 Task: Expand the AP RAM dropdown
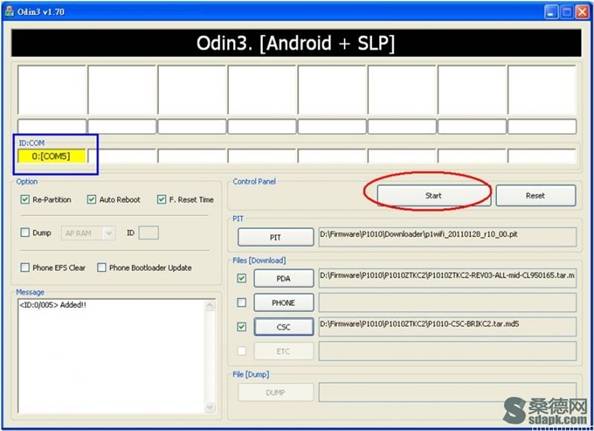[109, 233]
